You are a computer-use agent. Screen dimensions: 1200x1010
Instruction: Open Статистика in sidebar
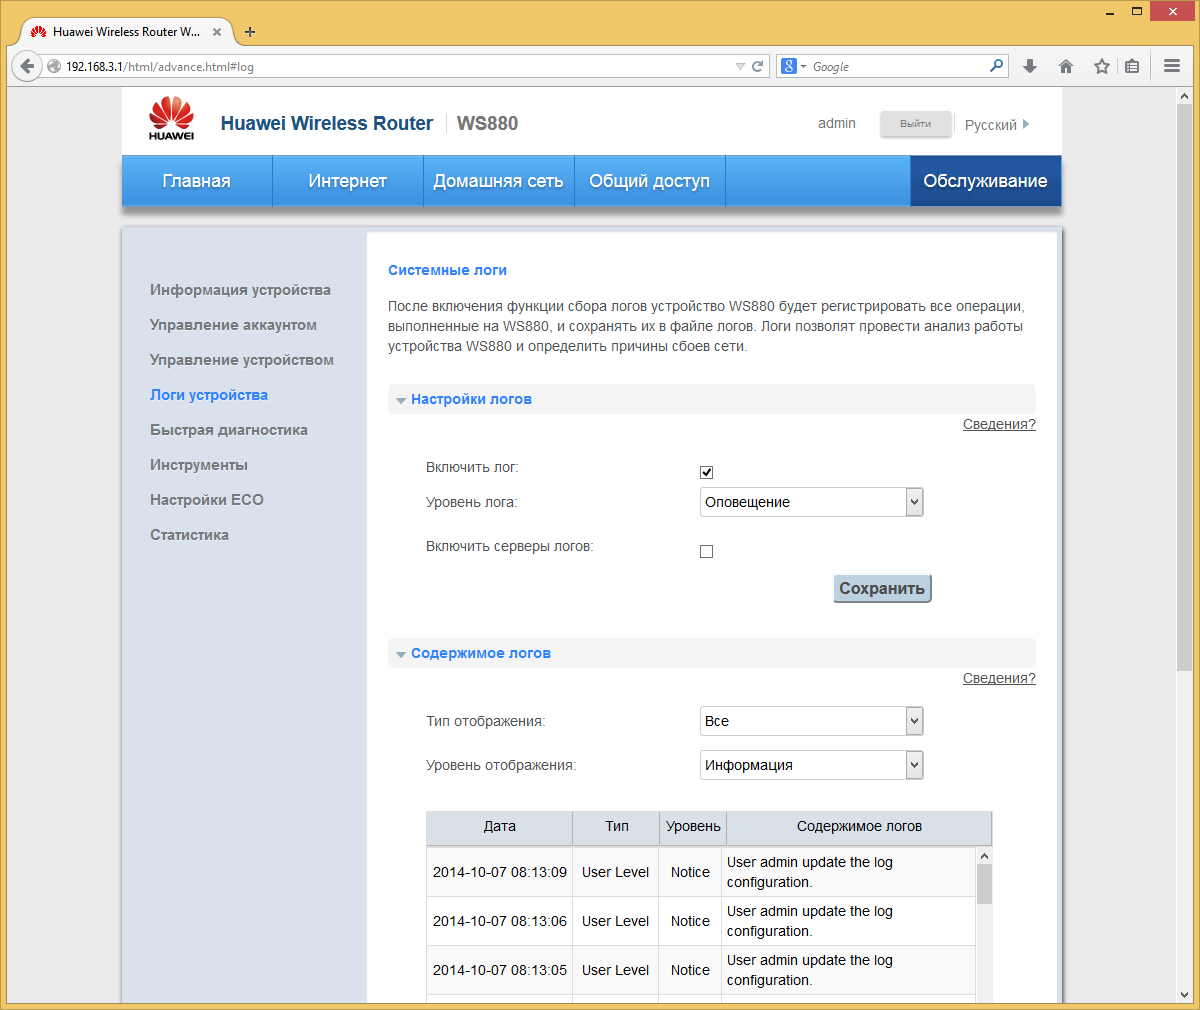[189, 535]
